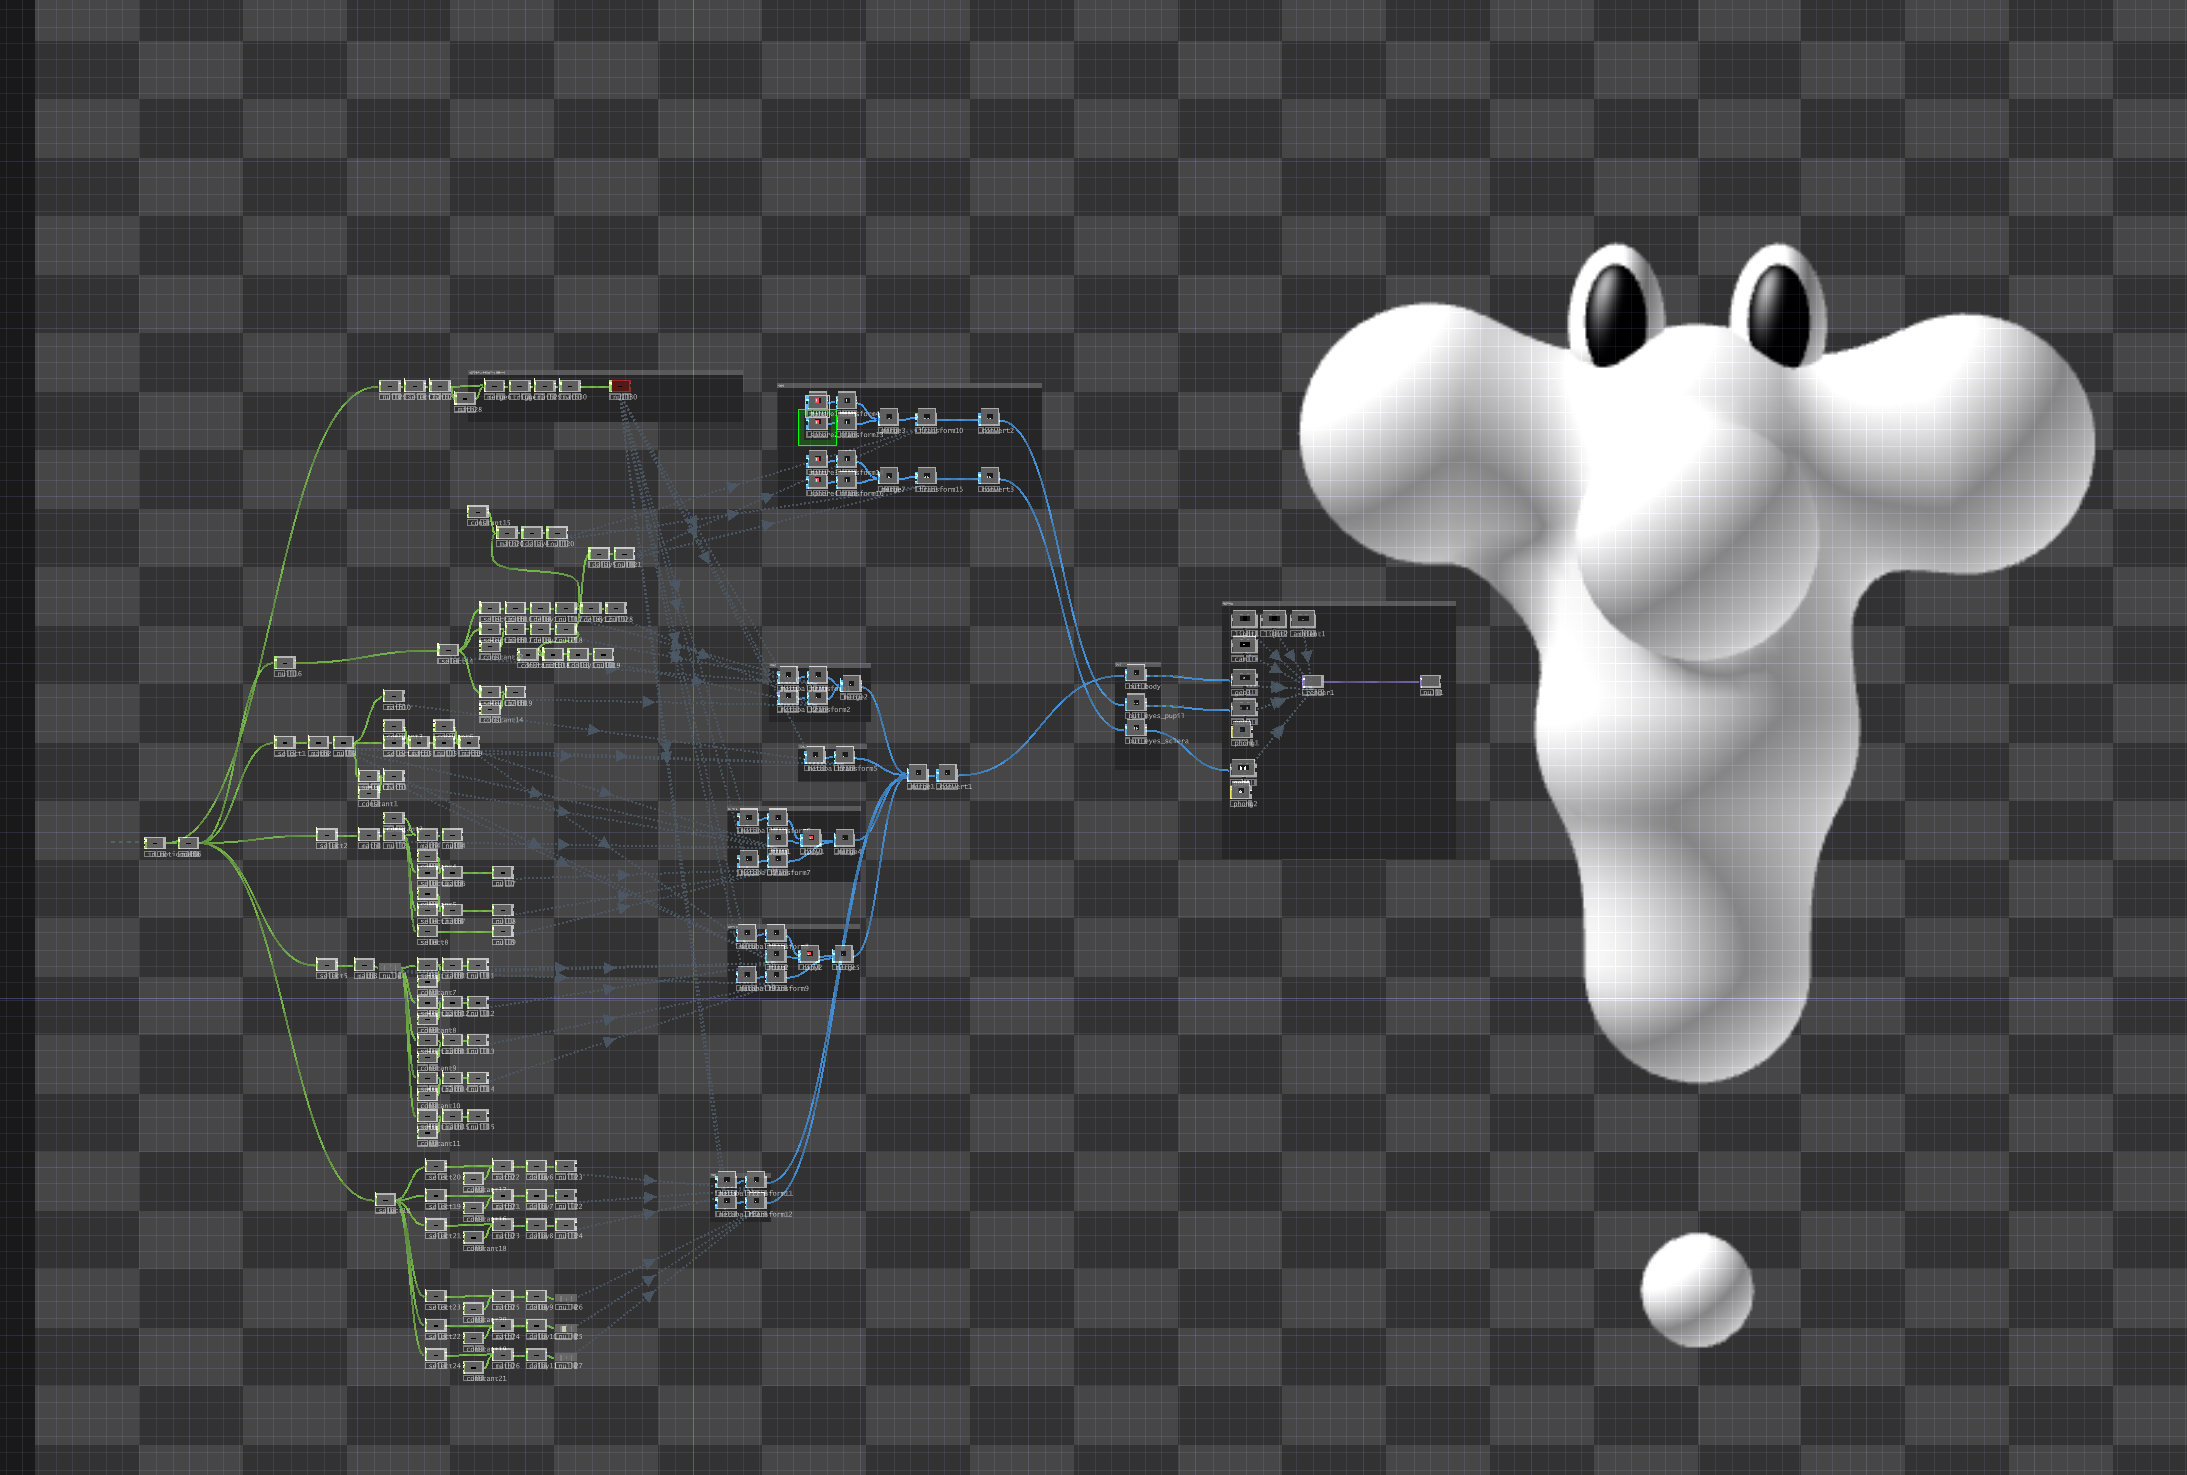This screenshot has width=2187, height=1475.
Task: Click the render network box title bar
Action: coord(1338,603)
